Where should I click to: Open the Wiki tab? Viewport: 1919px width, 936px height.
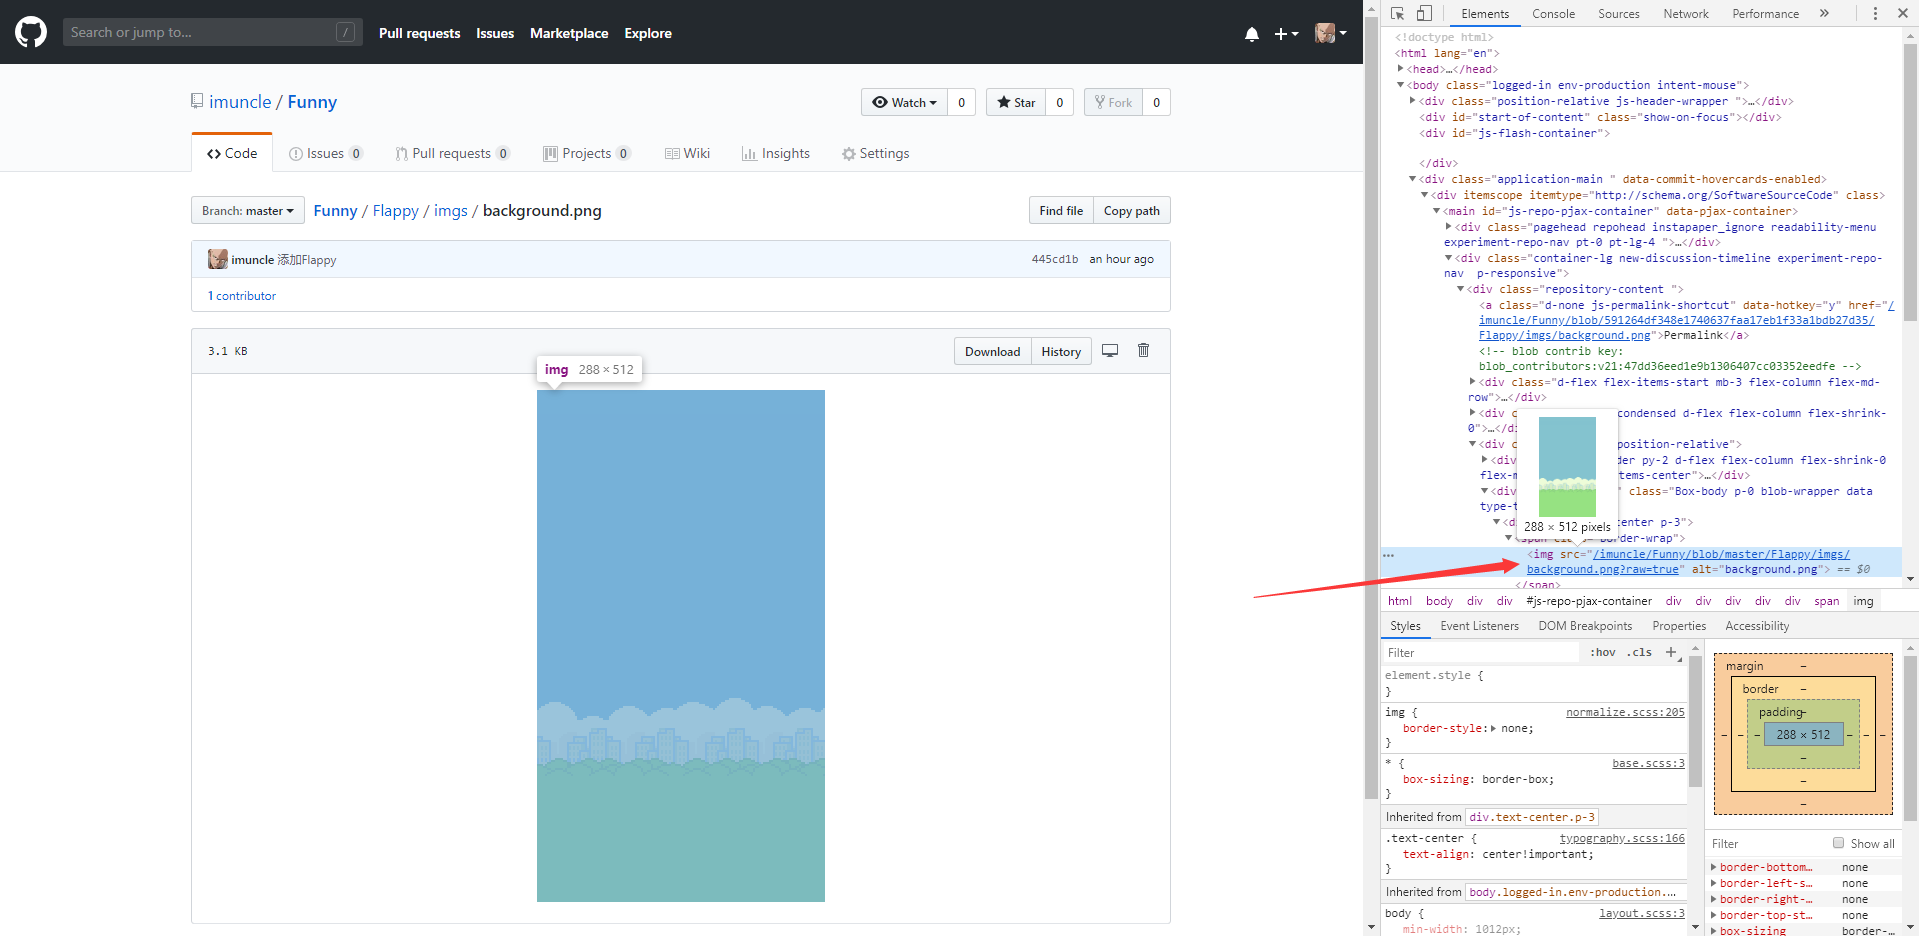tap(688, 153)
